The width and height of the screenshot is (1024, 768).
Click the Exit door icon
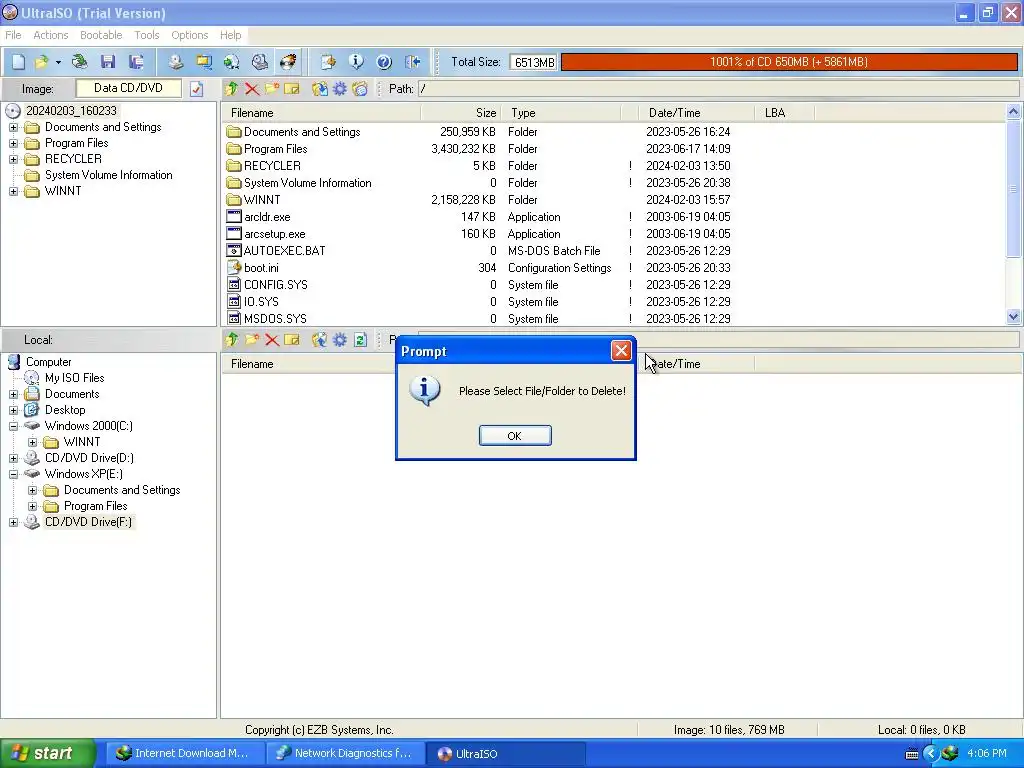(412, 62)
